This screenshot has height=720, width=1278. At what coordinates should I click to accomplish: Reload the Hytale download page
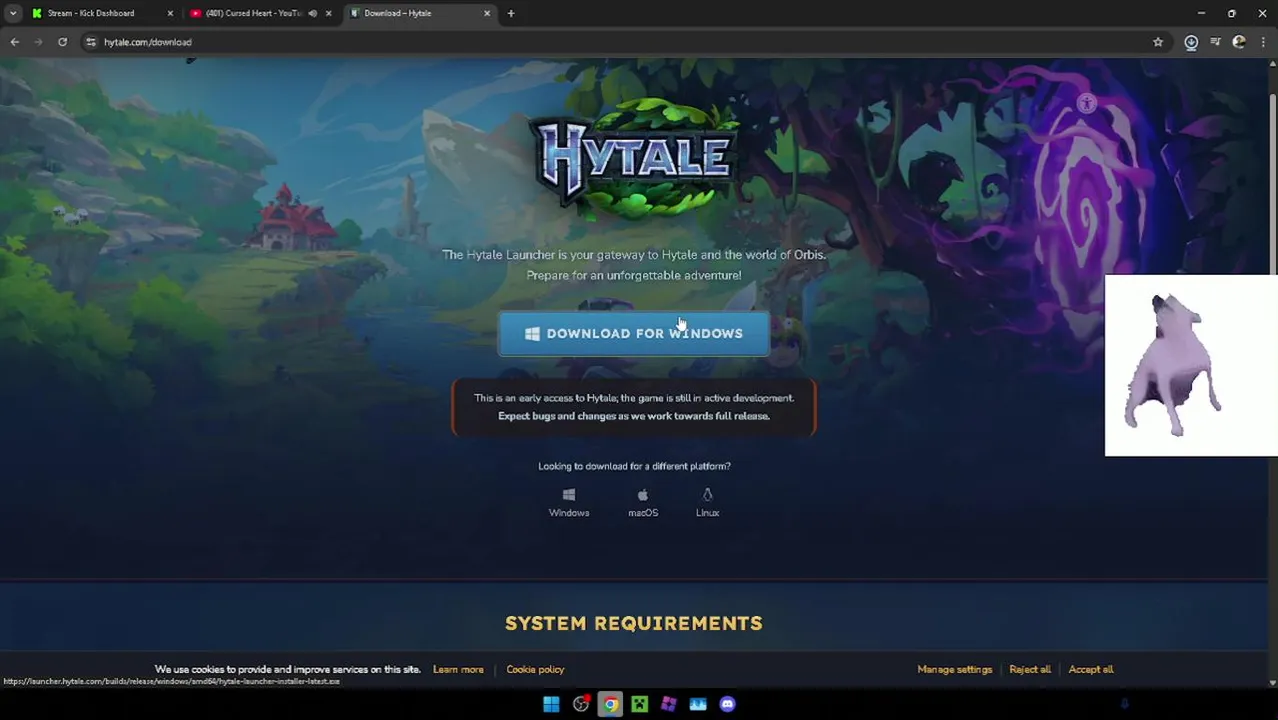coord(62,42)
